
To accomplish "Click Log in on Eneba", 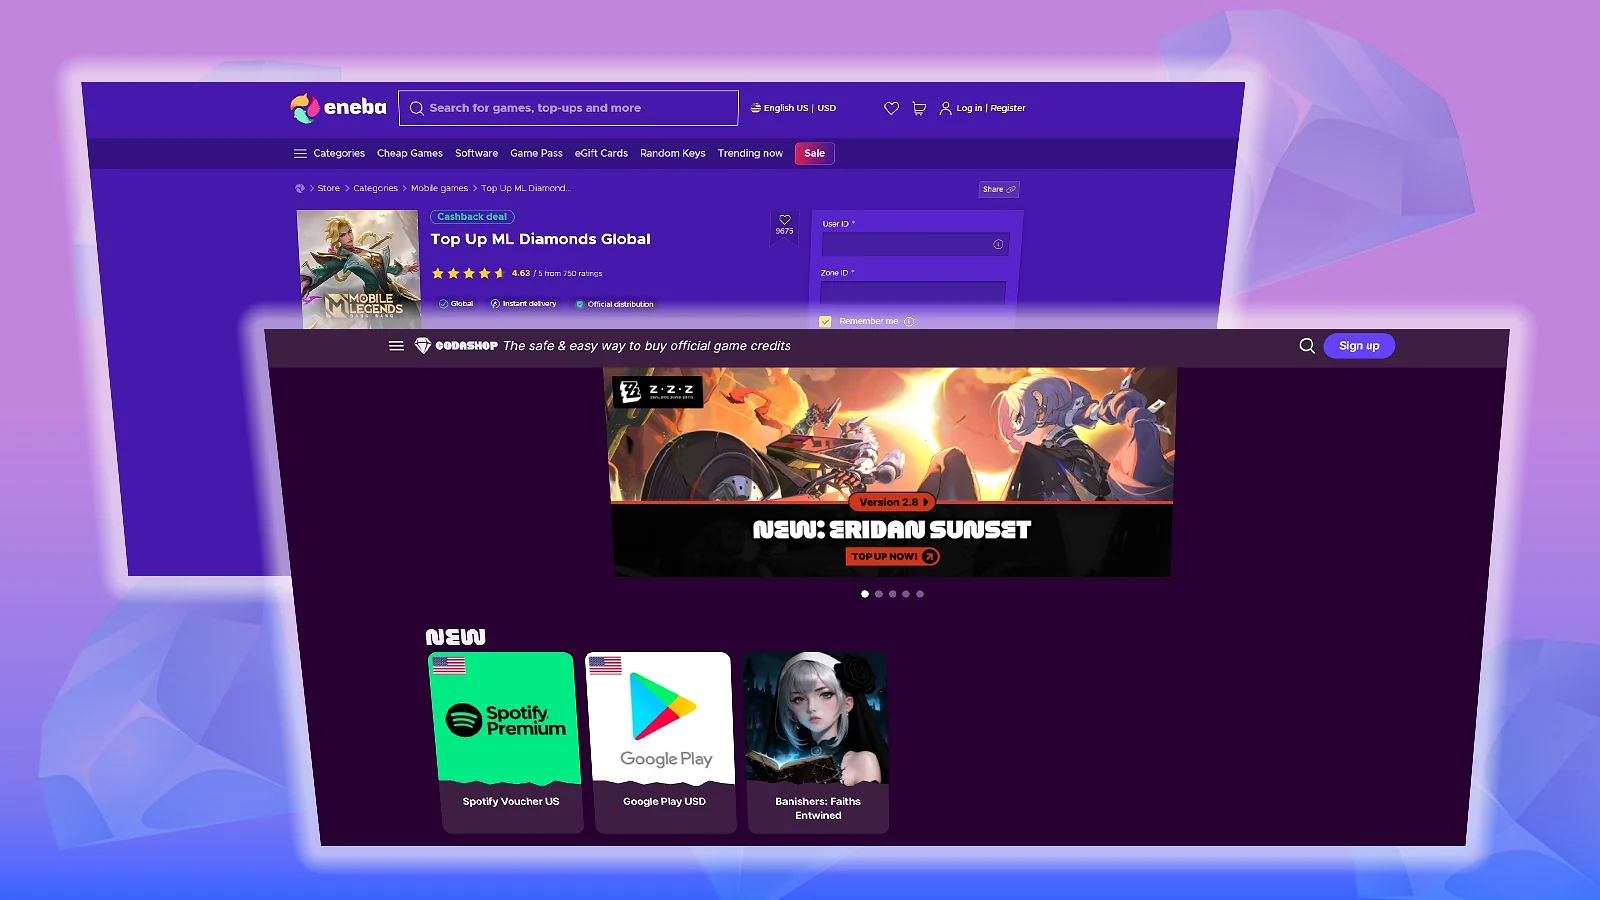I will (969, 108).
